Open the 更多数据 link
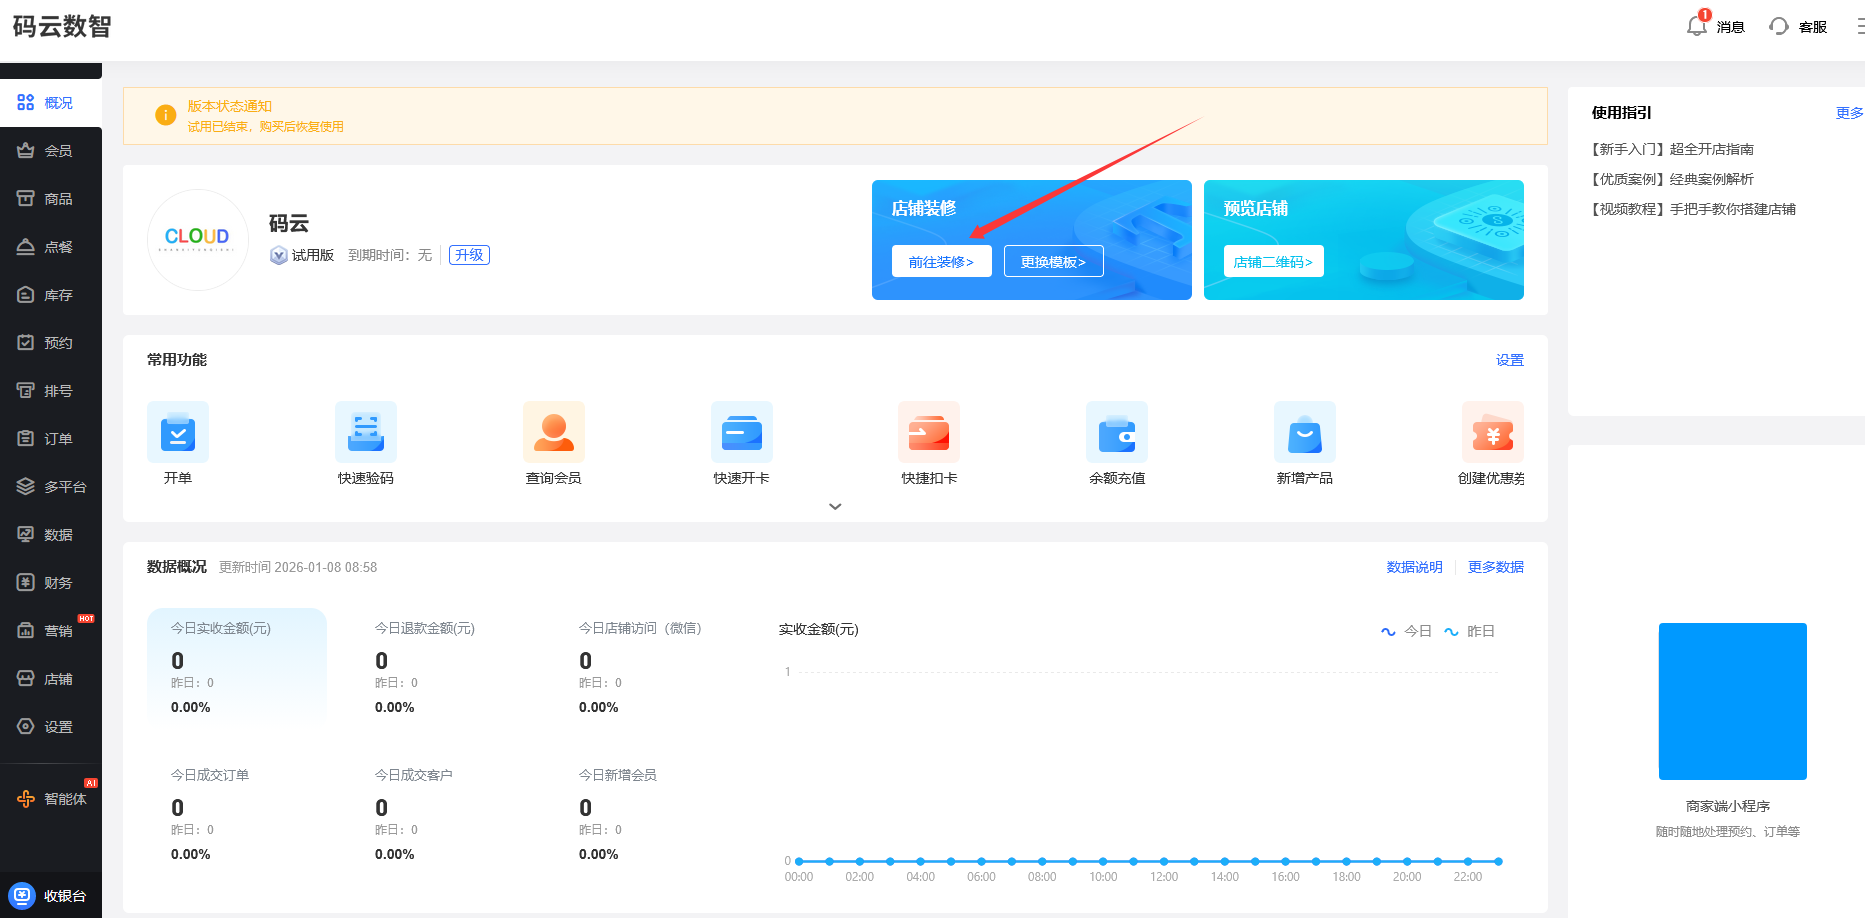This screenshot has height=918, width=1865. click(1495, 567)
